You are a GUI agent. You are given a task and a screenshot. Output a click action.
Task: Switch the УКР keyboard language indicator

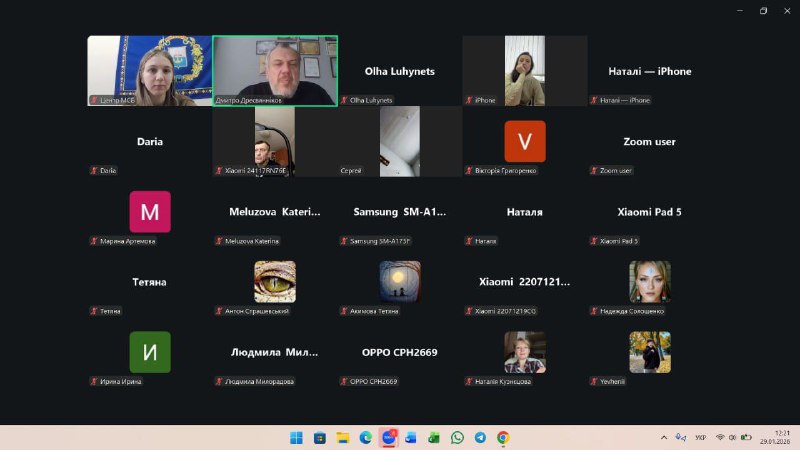pos(701,438)
